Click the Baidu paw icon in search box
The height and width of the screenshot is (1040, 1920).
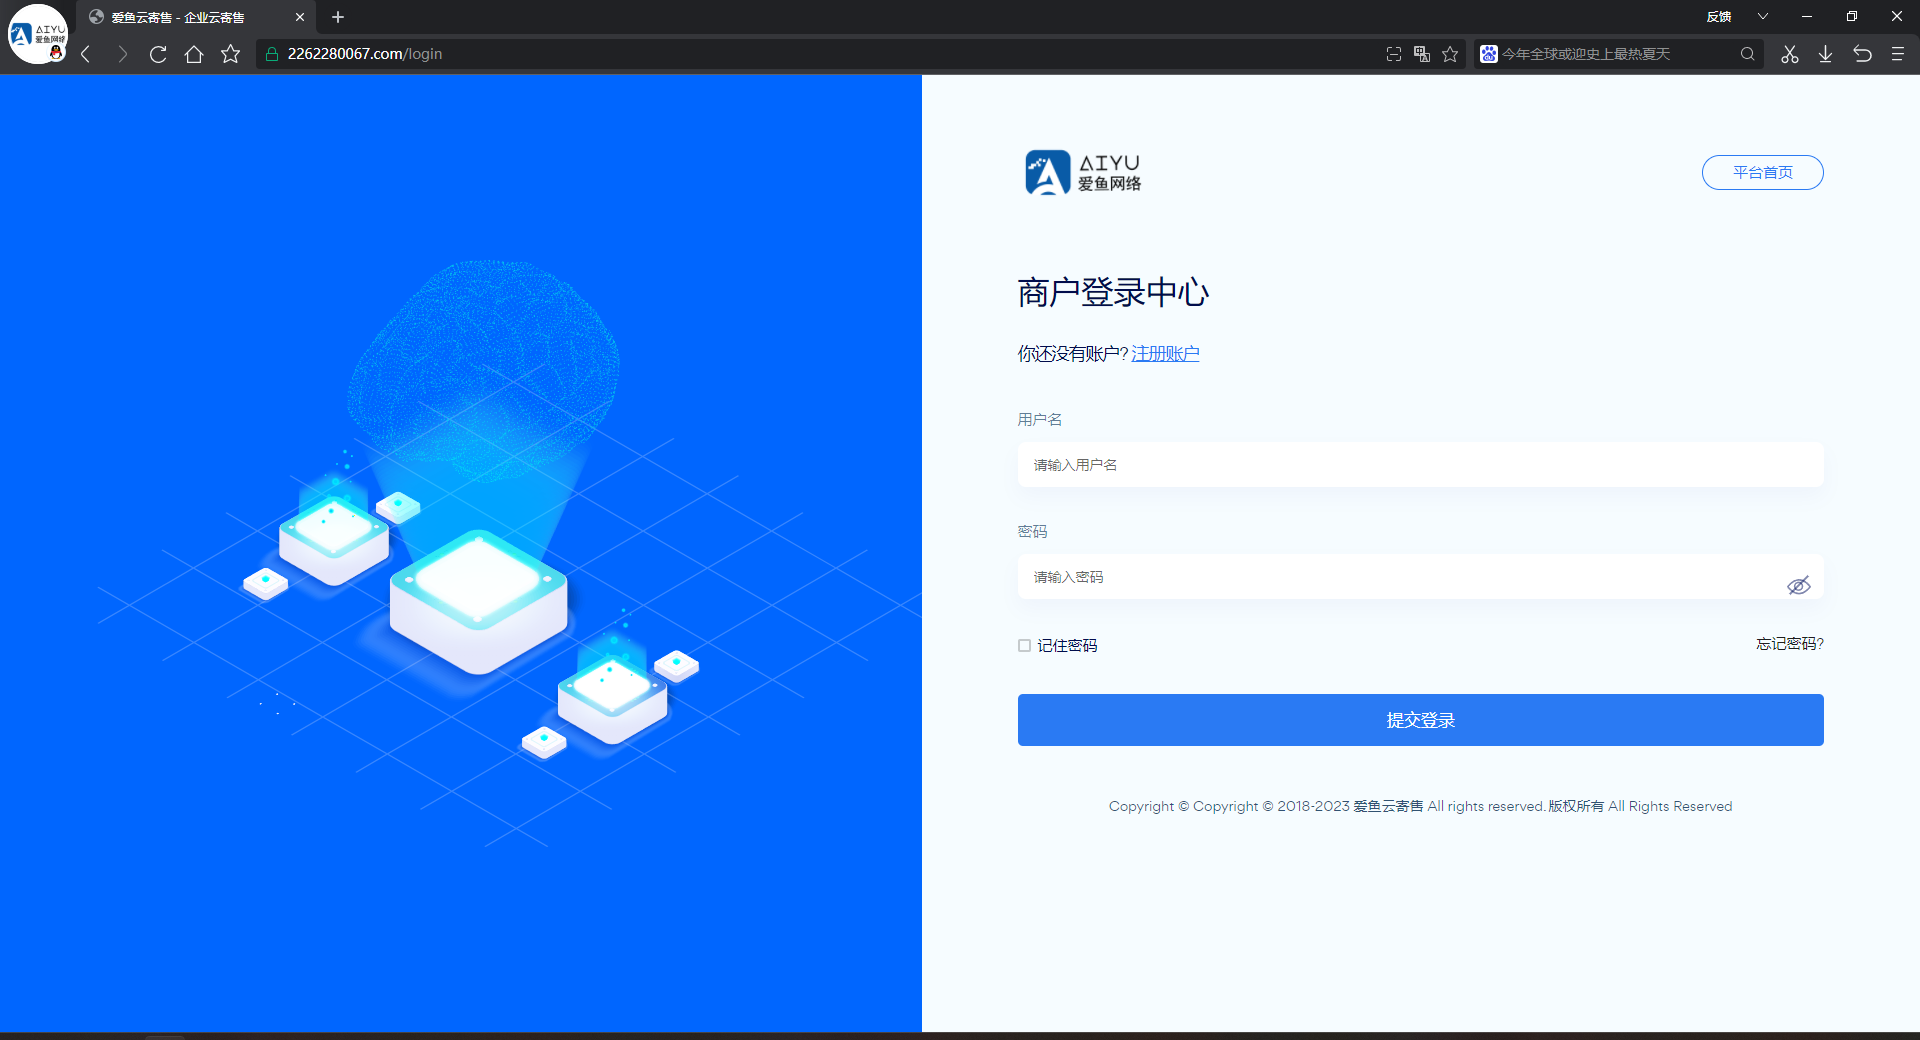coord(1489,54)
